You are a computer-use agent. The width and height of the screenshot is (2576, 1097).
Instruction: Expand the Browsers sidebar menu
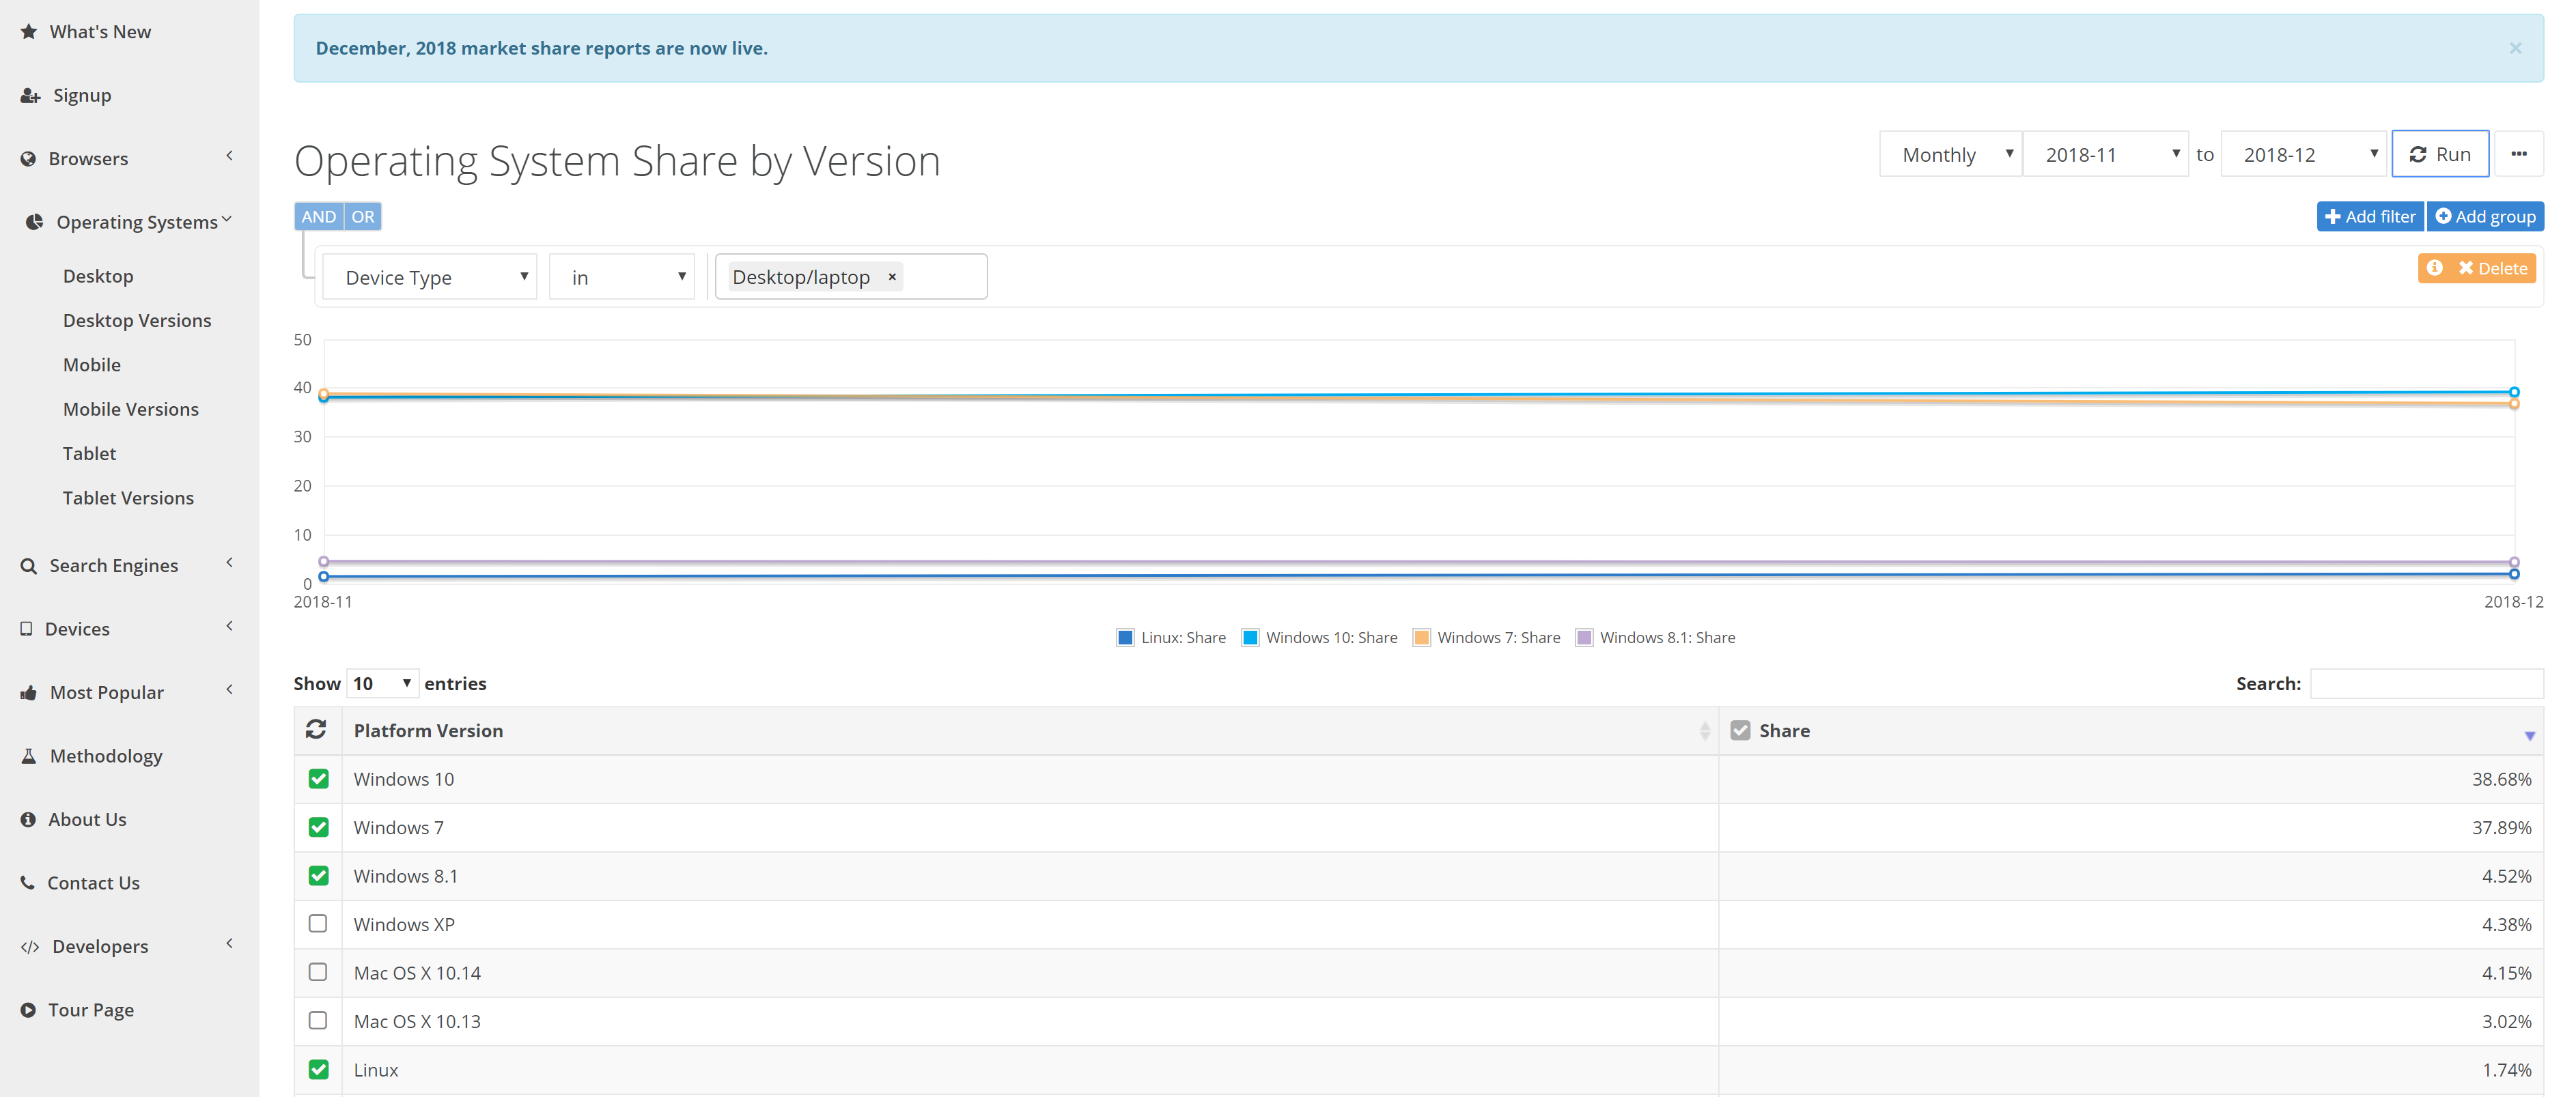coord(88,159)
